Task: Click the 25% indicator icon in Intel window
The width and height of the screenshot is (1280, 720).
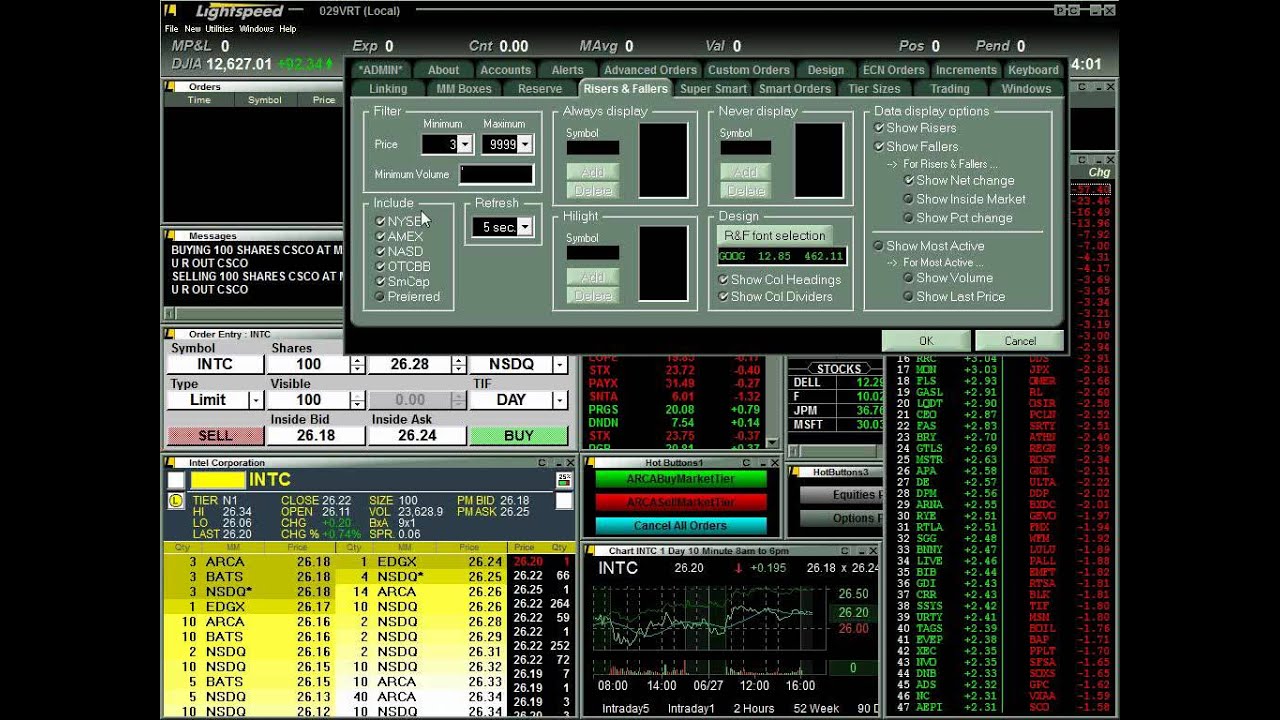Action: (x=564, y=480)
